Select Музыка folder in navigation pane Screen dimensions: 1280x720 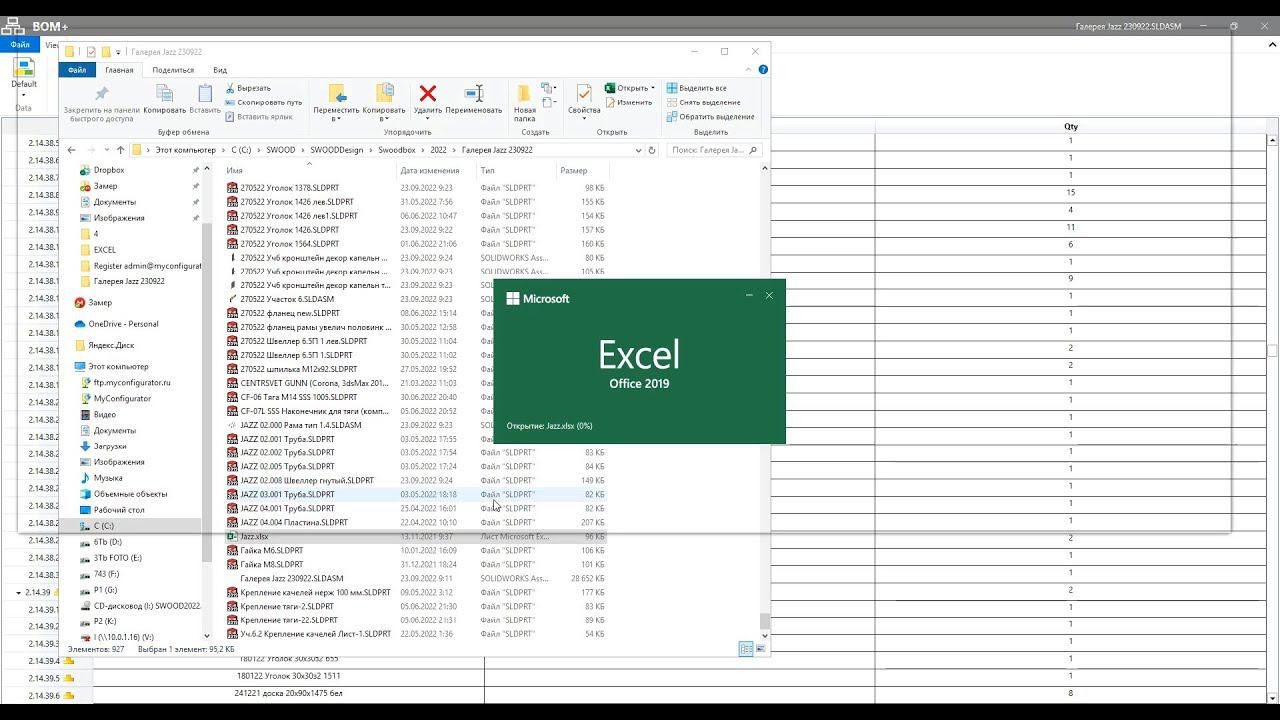point(100,478)
